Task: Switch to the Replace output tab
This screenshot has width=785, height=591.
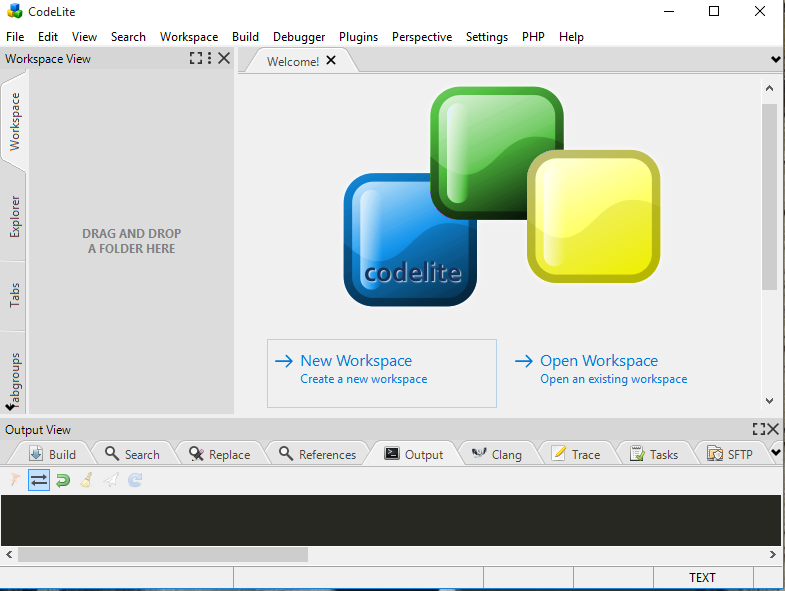Action: coord(220,454)
